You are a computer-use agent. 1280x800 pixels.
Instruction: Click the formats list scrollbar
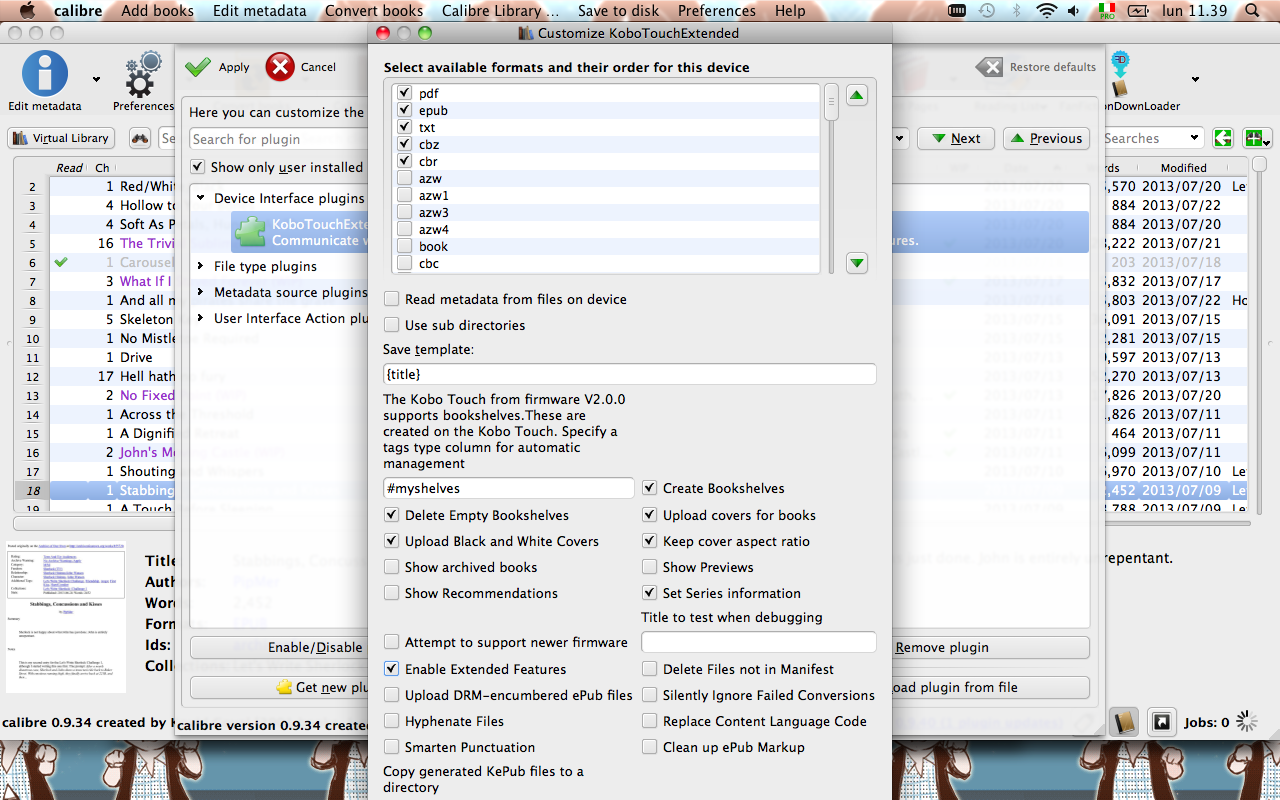[831, 103]
